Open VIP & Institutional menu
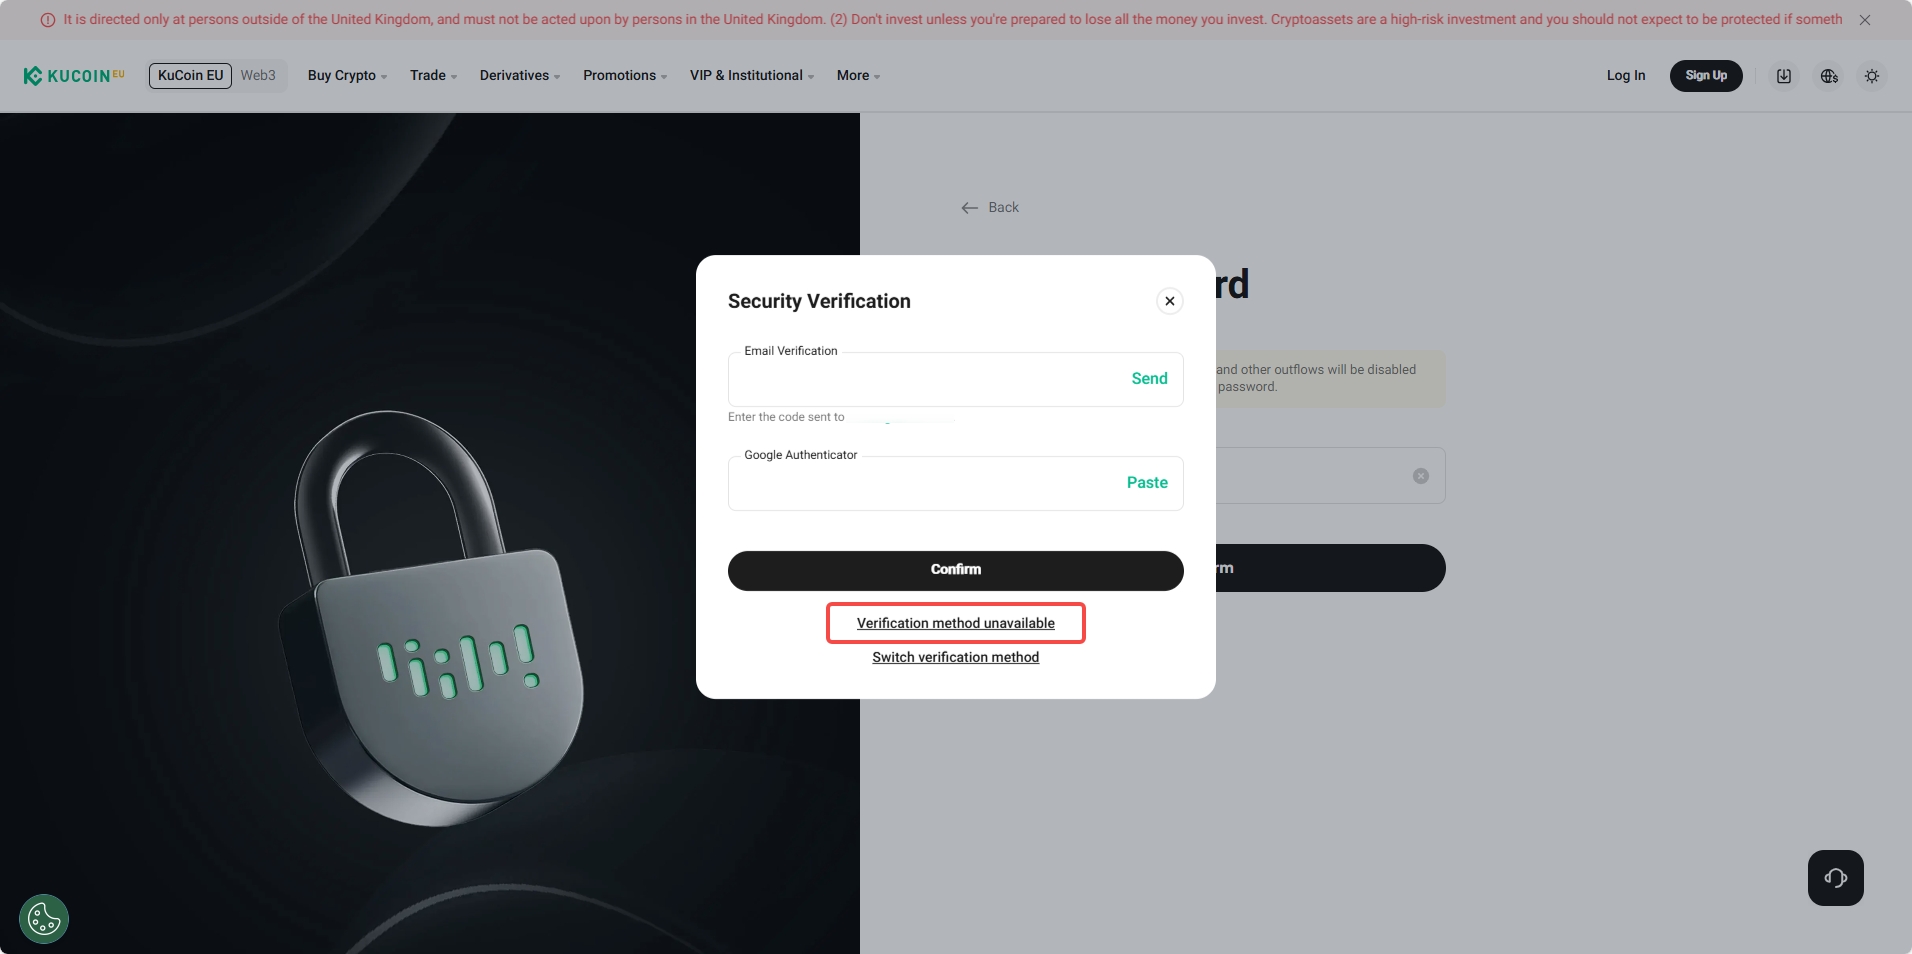Image resolution: width=1912 pixels, height=954 pixels. [x=751, y=76]
